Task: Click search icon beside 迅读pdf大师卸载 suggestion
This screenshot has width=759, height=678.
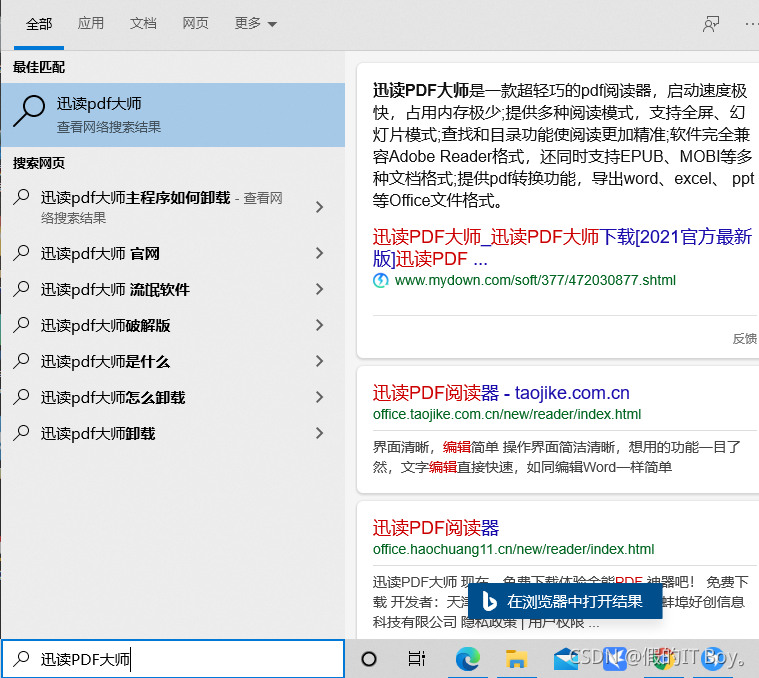Action: tap(21, 433)
